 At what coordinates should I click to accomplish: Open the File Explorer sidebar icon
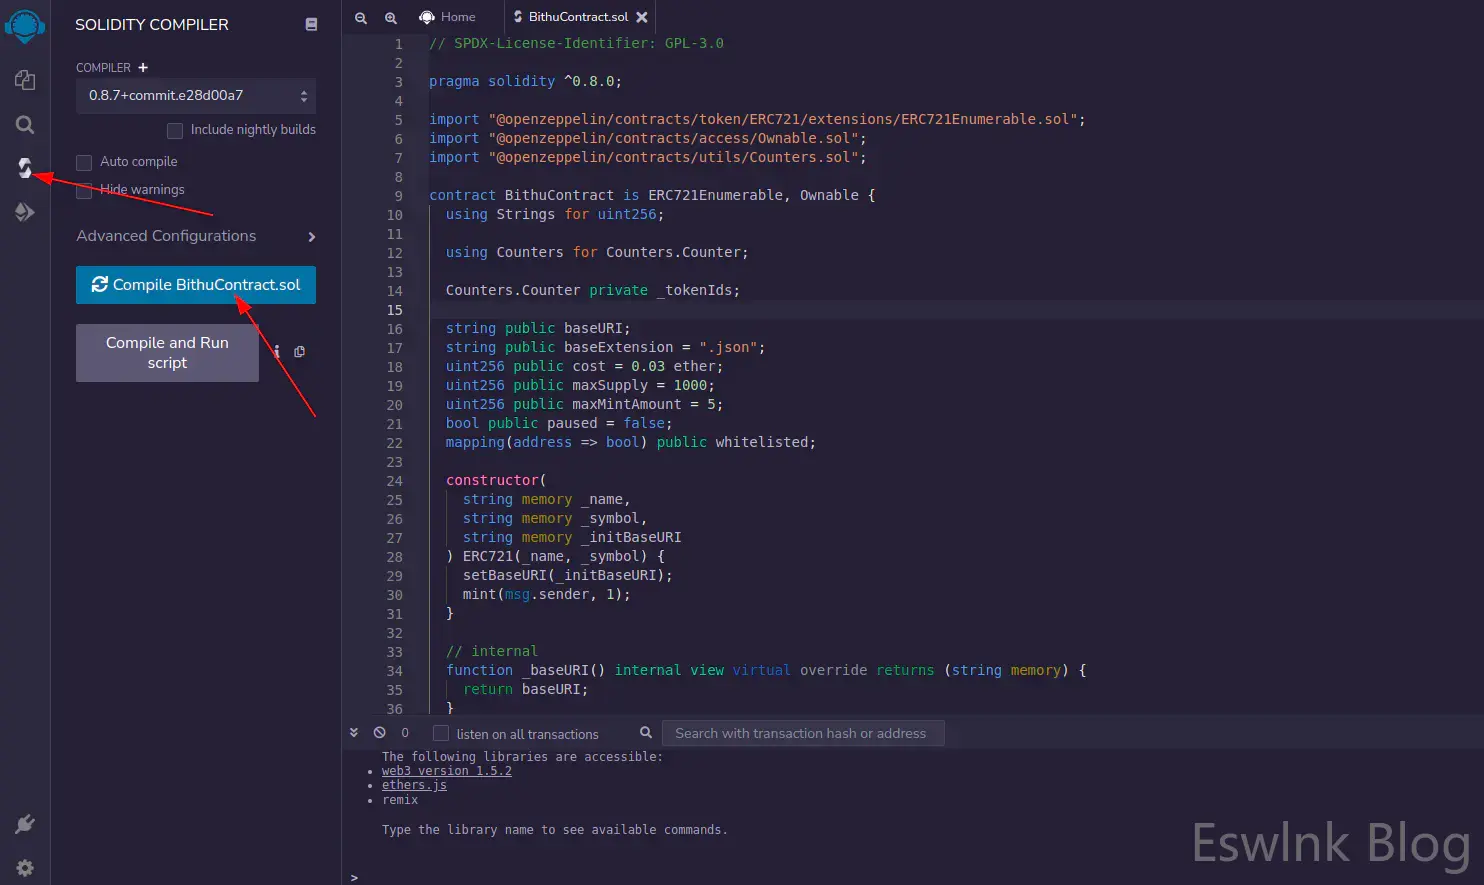point(25,80)
